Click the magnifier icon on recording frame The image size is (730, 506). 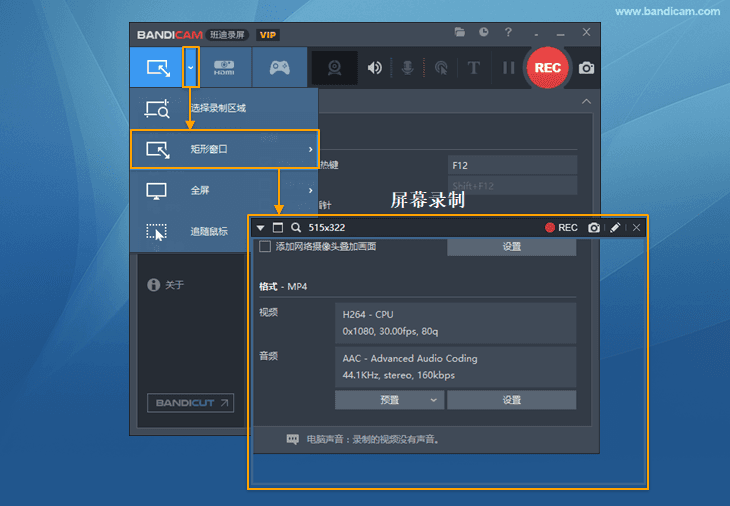pyautogui.click(x=296, y=228)
